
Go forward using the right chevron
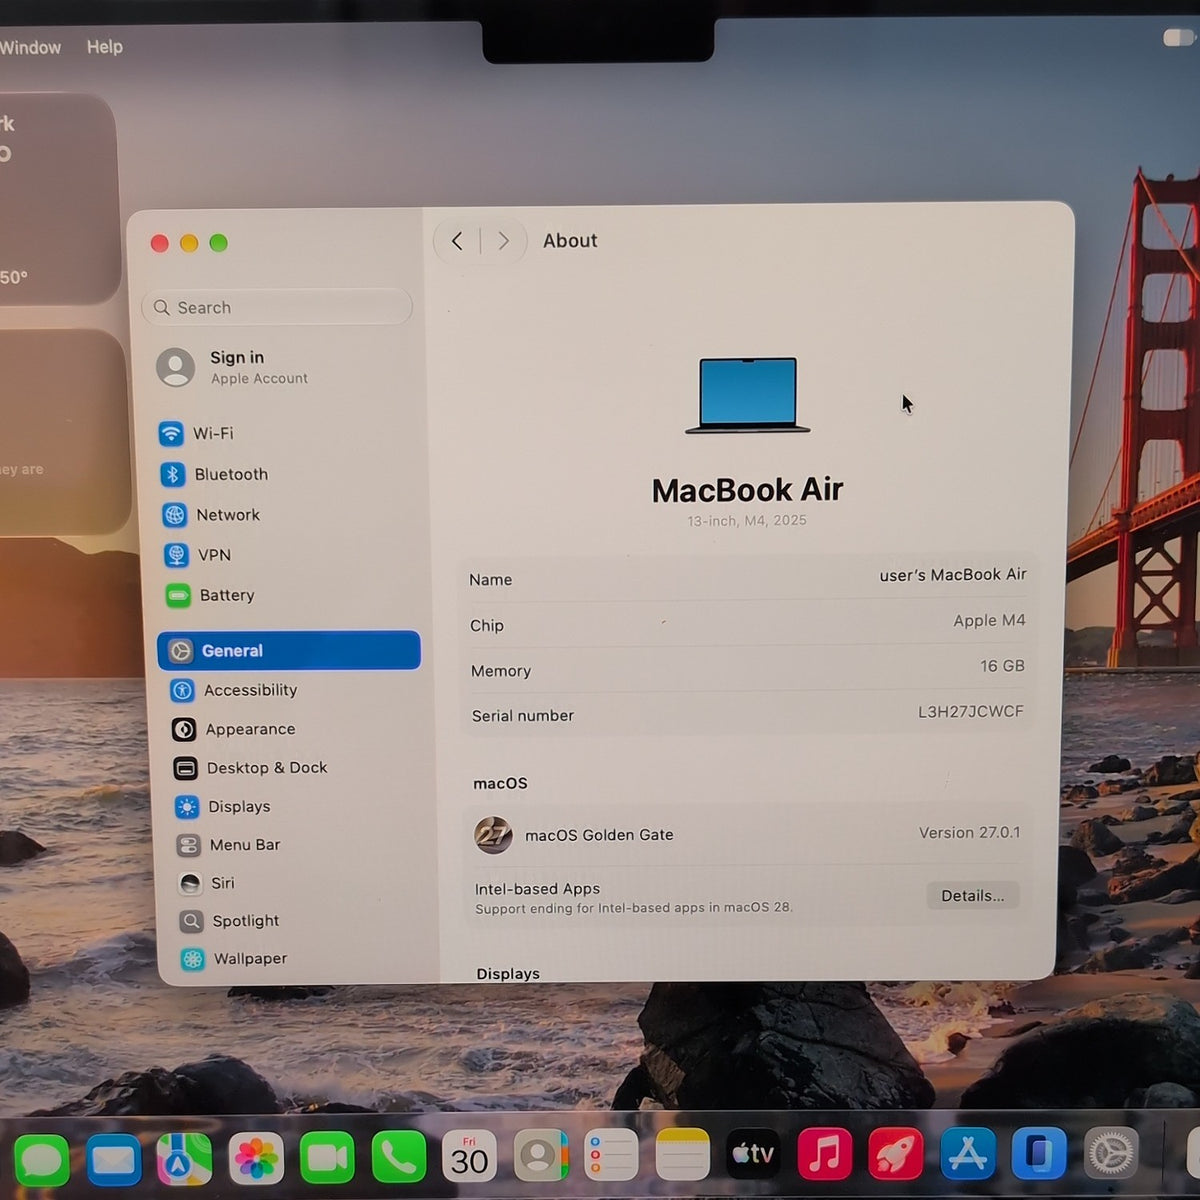pos(503,241)
